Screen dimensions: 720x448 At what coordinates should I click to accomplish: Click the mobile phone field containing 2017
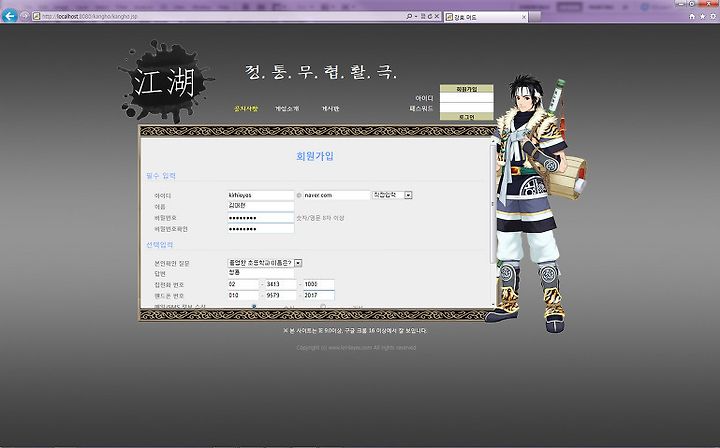pyautogui.click(x=319, y=295)
